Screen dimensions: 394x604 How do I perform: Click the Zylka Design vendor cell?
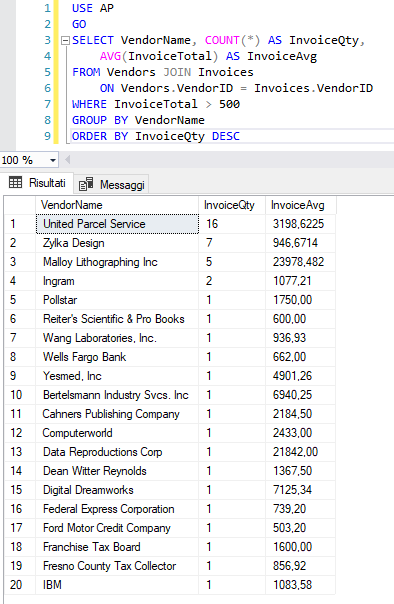pos(117,243)
